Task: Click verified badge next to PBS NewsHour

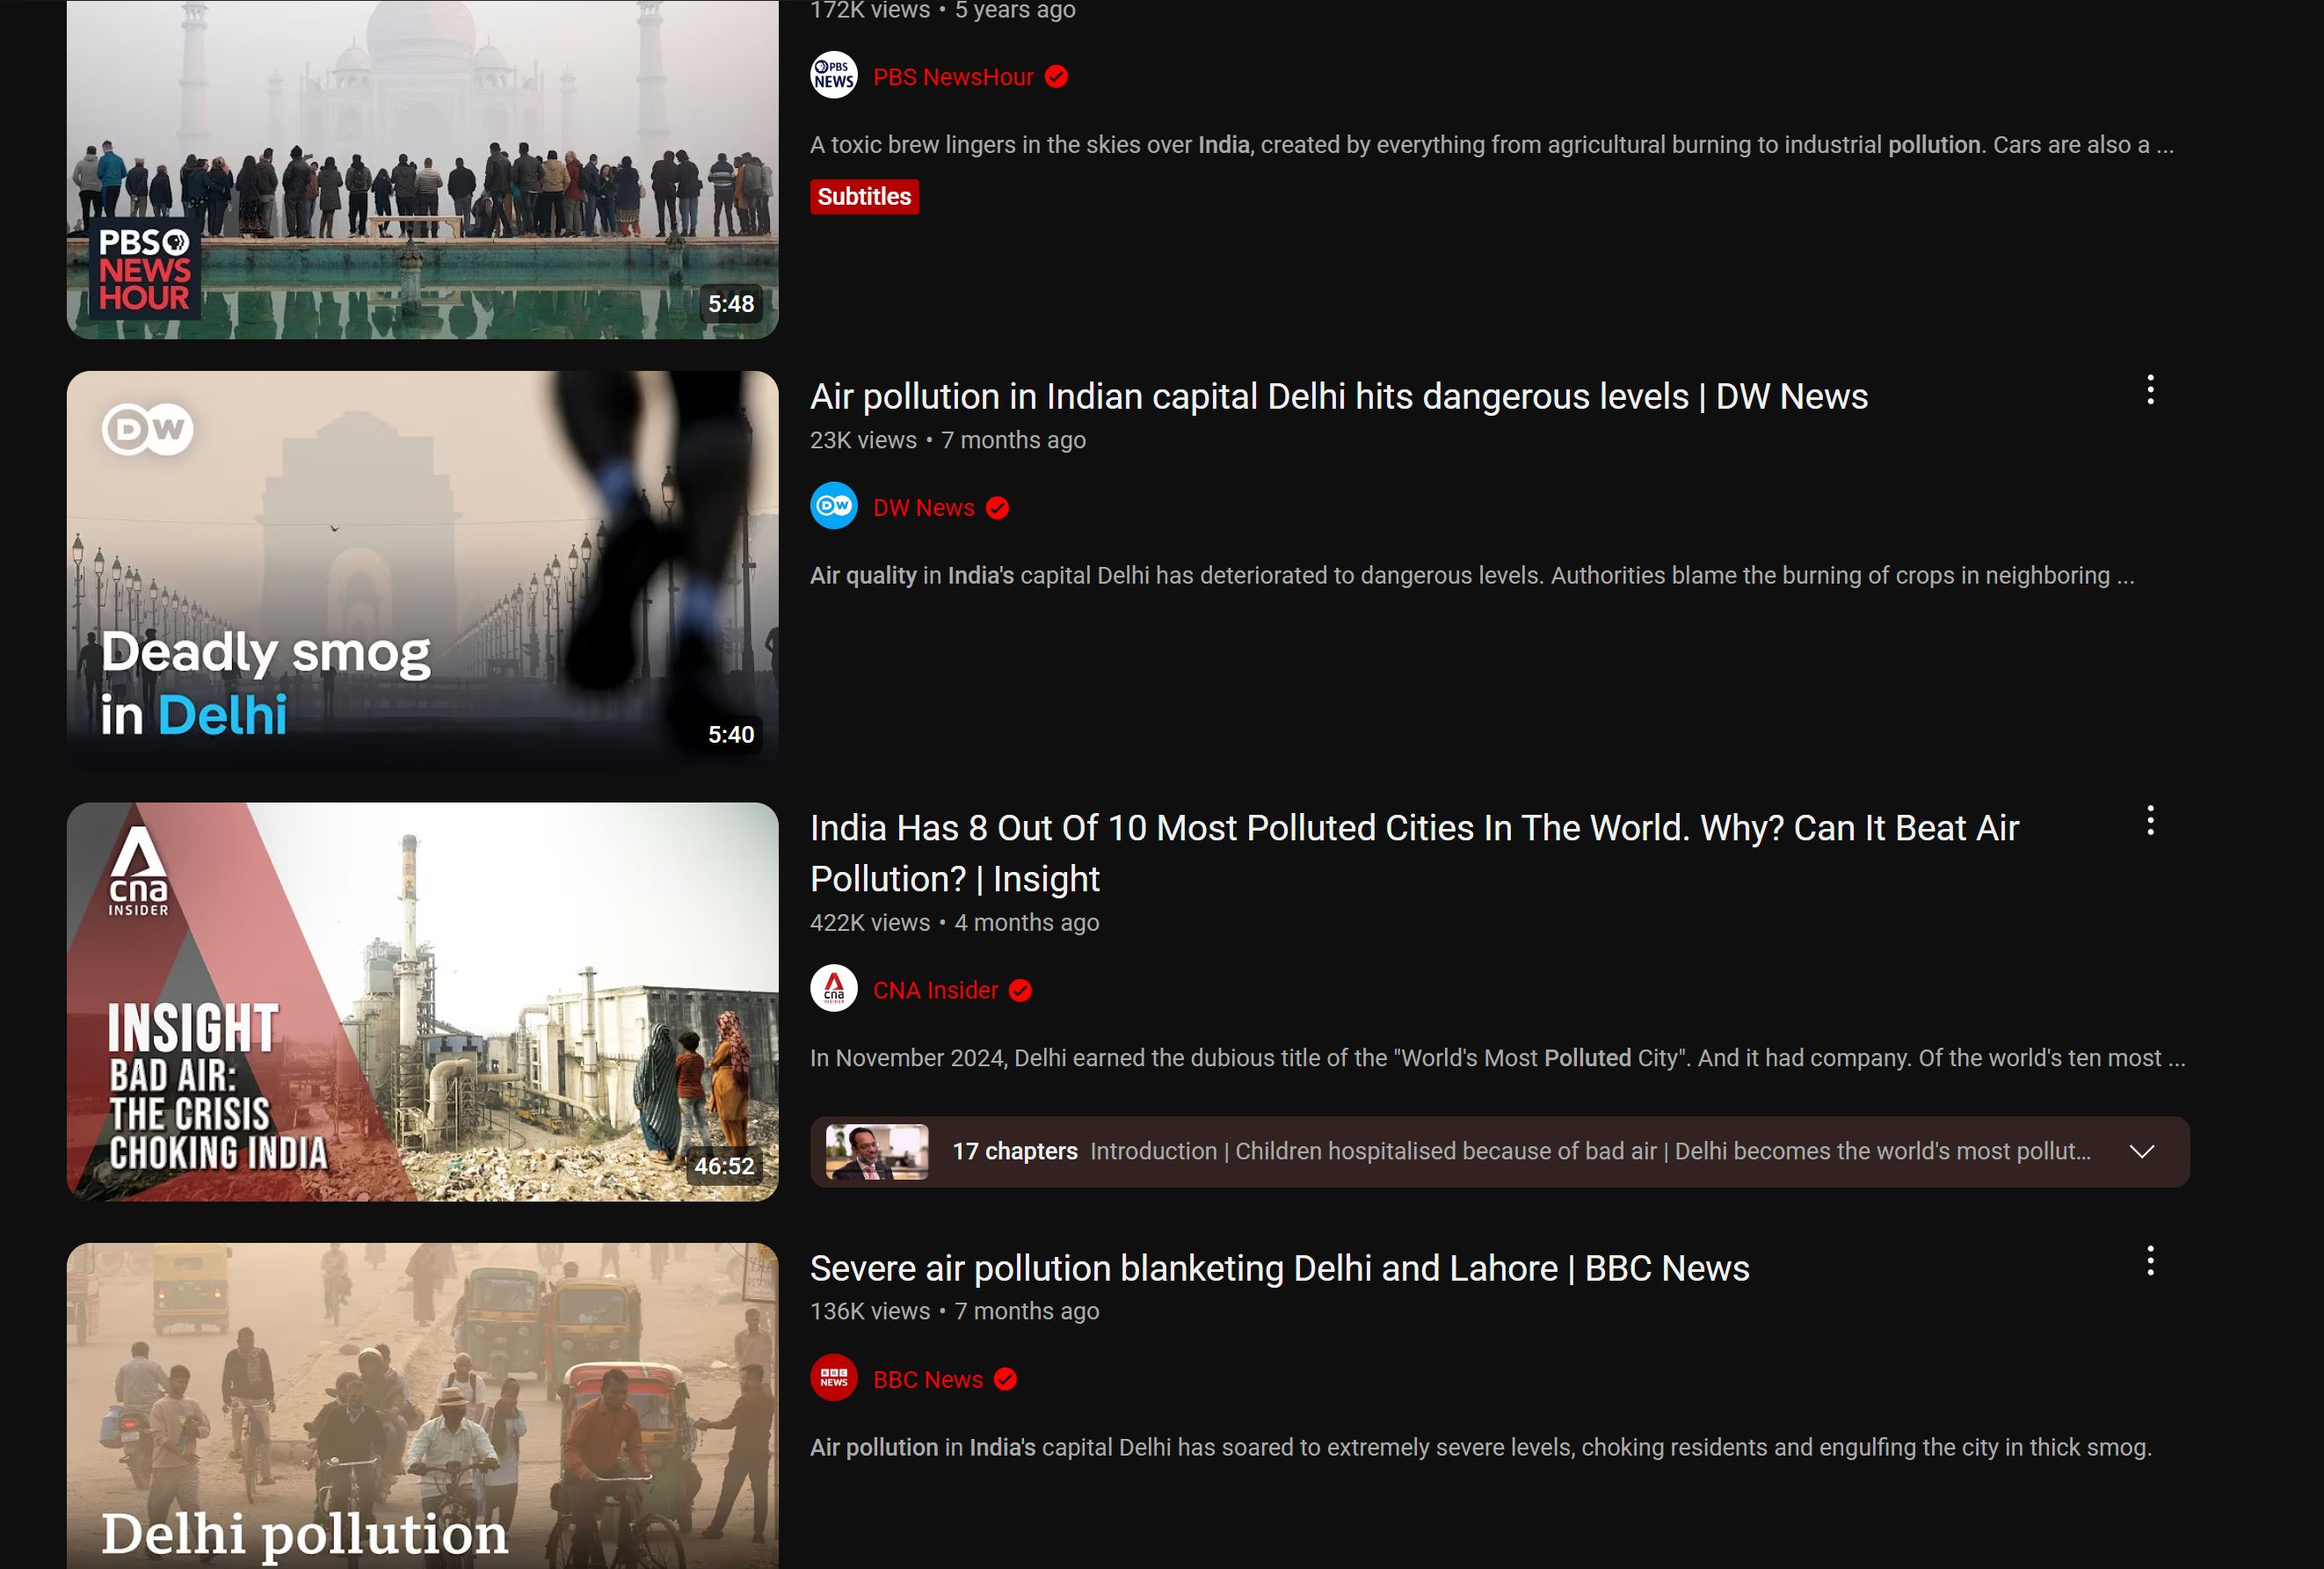Action: (1056, 77)
